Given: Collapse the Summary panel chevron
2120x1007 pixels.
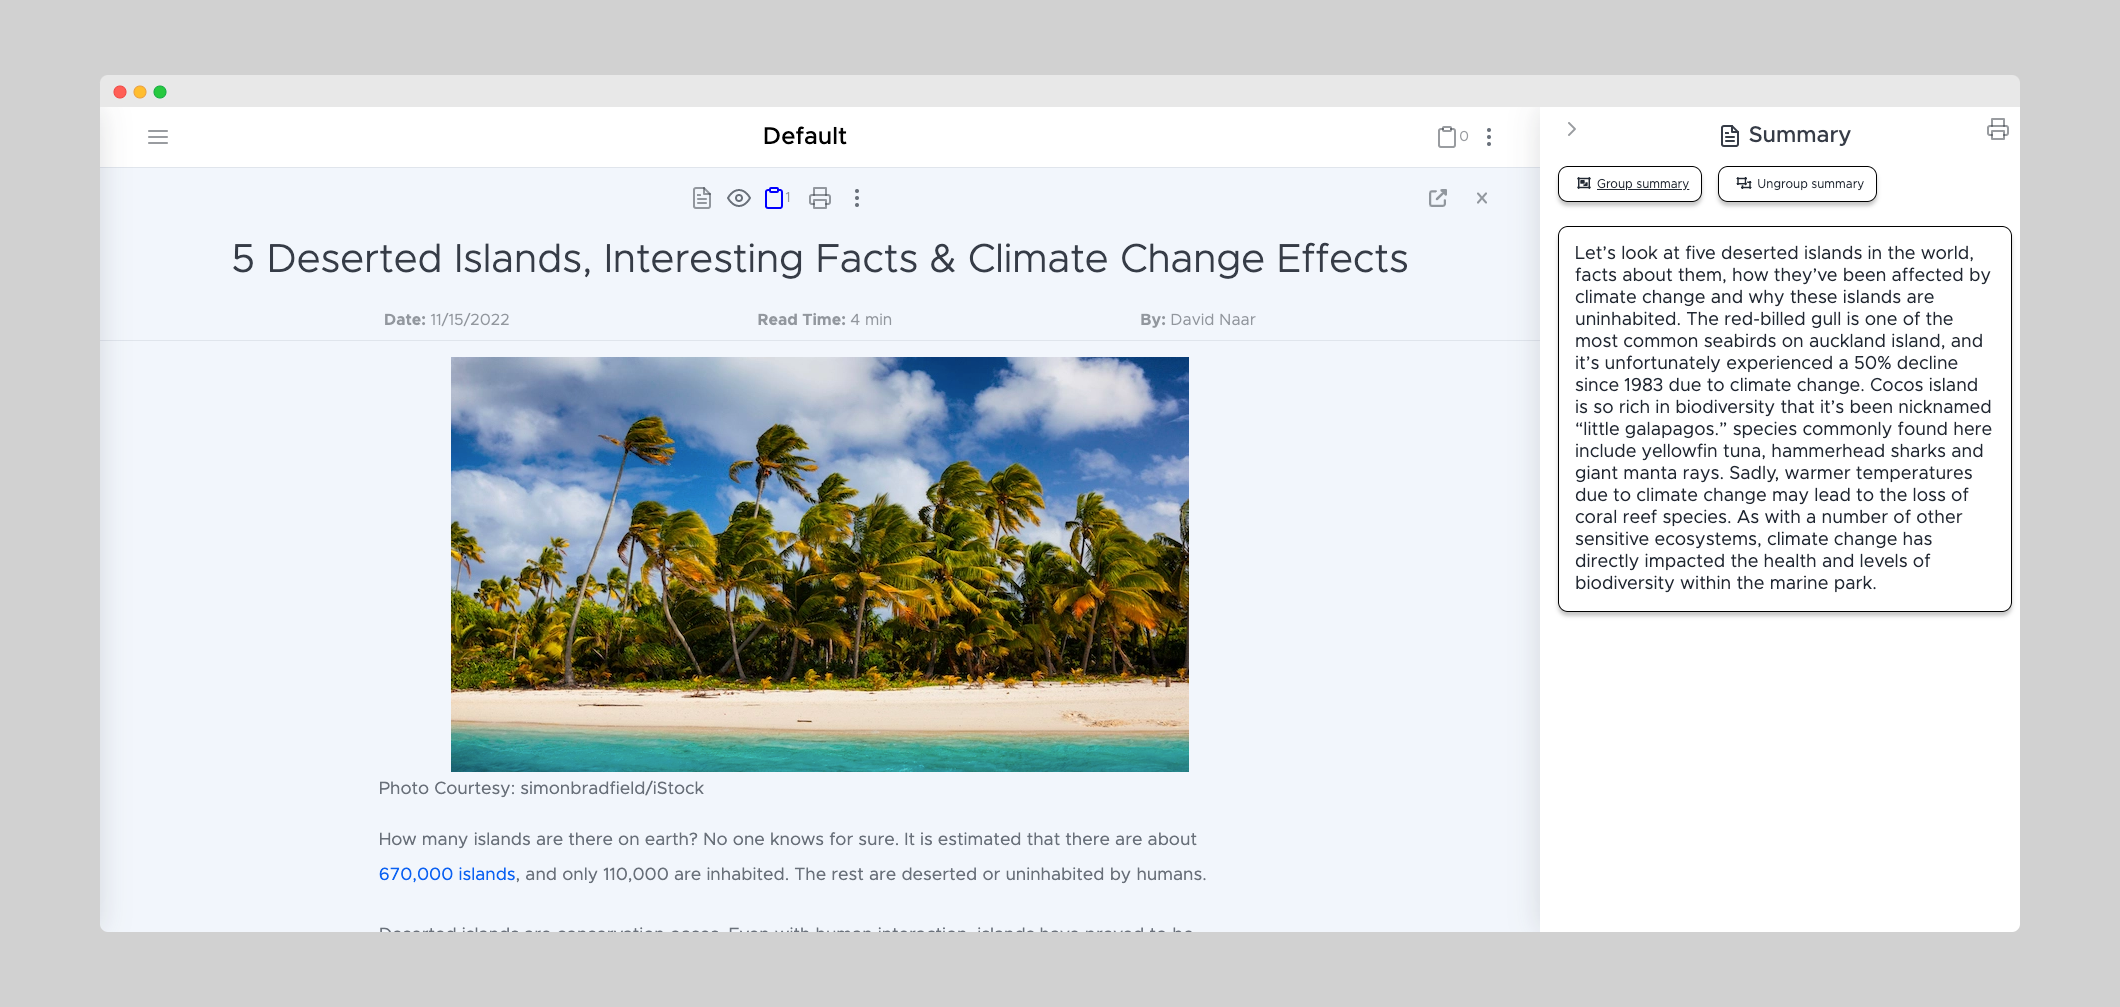Looking at the screenshot, I should pos(1572,129).
